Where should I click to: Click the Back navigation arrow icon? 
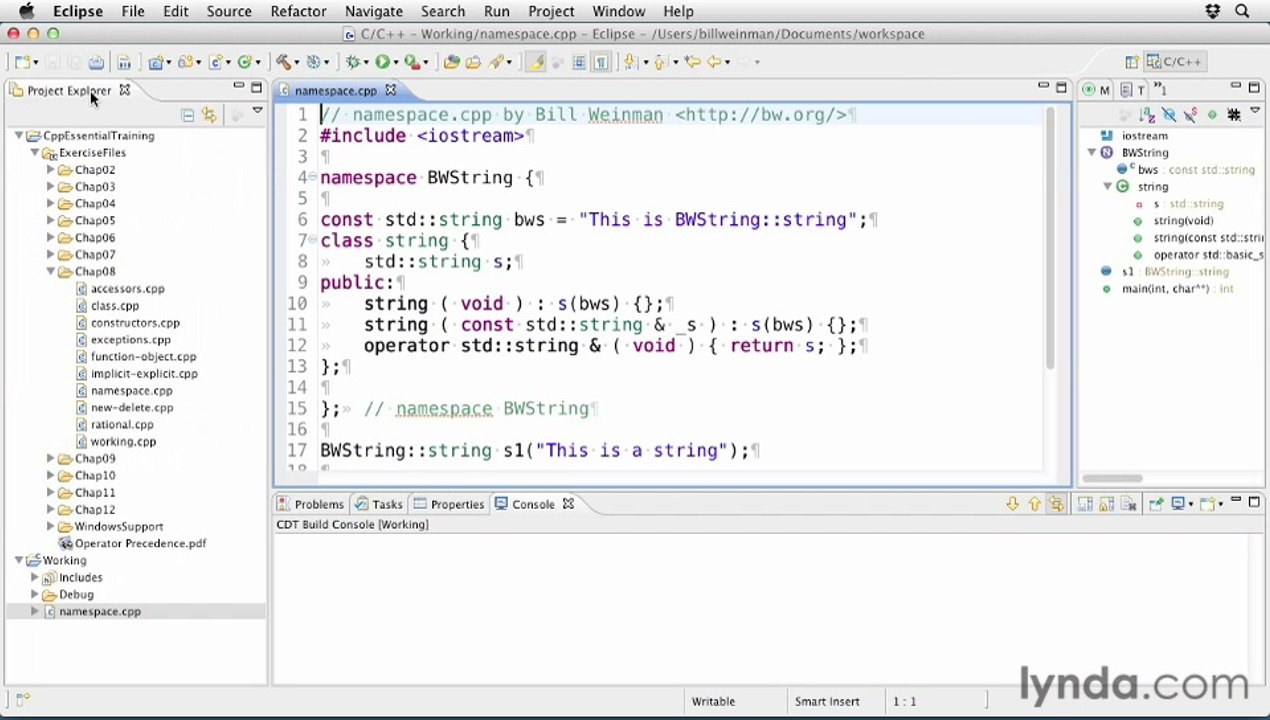coord(714,62)
